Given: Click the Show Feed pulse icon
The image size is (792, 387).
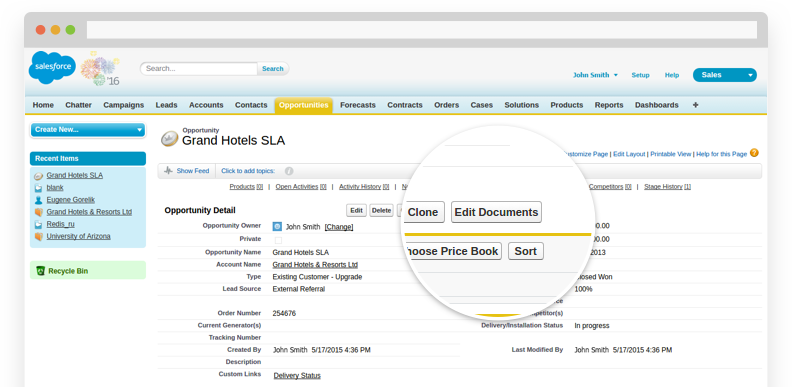Looking at the screenshot, I should click(168, 171).
